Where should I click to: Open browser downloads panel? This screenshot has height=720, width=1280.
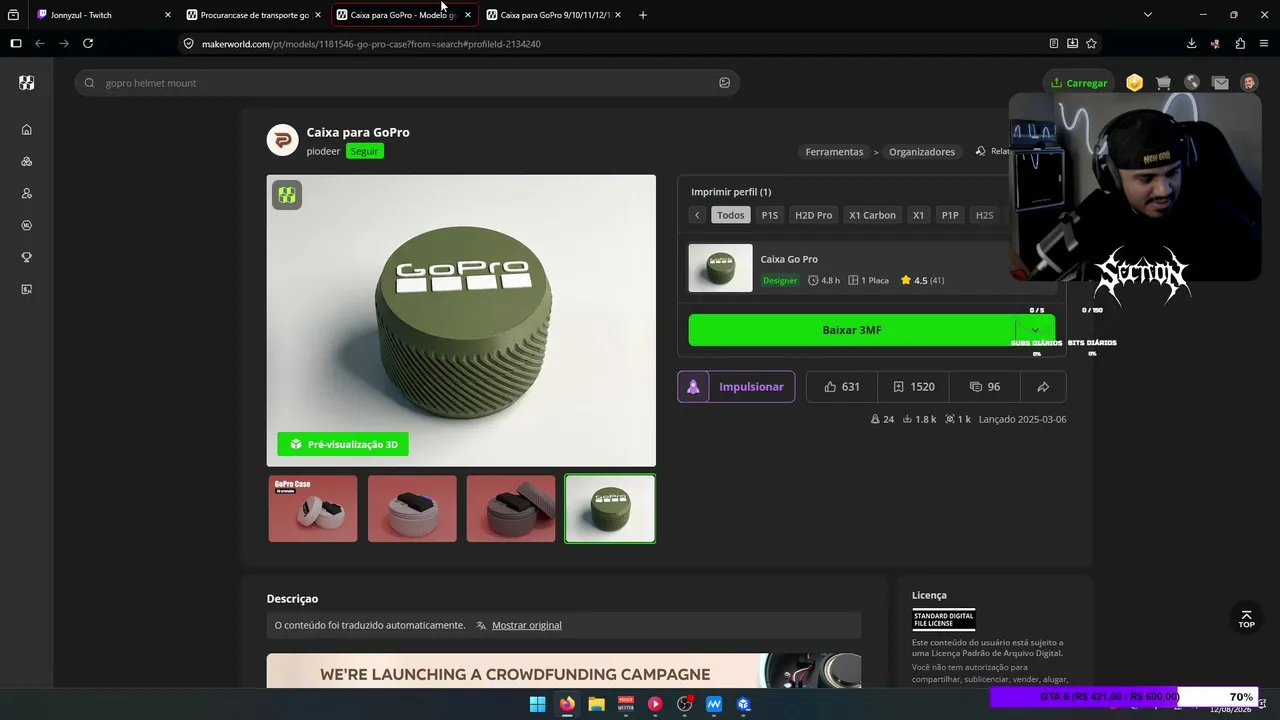coord(1191,43)
